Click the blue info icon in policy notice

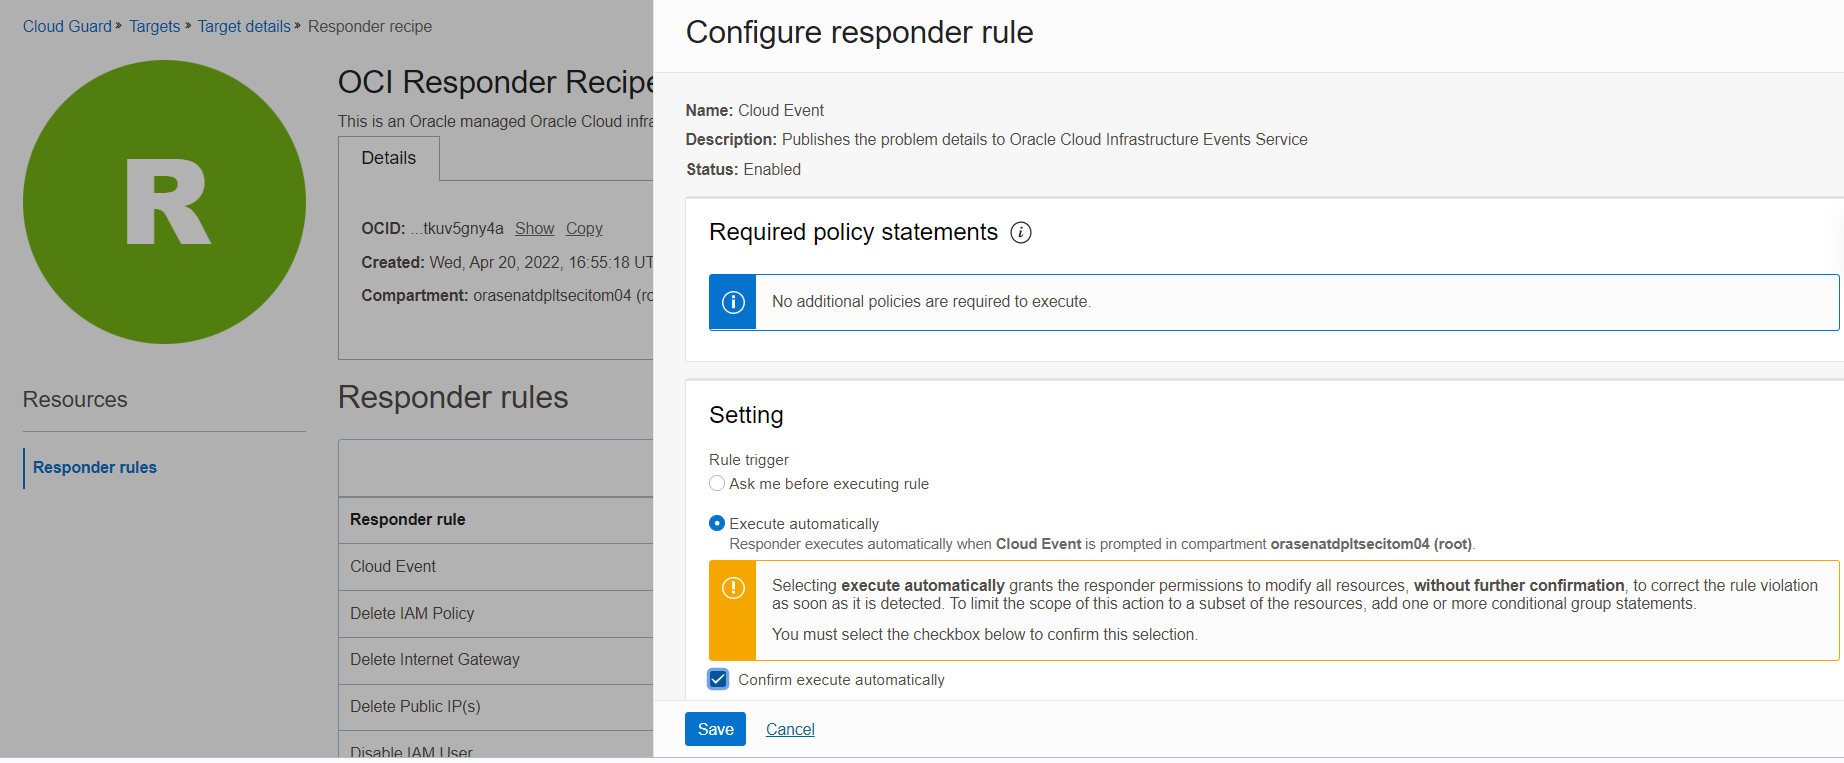733,302
